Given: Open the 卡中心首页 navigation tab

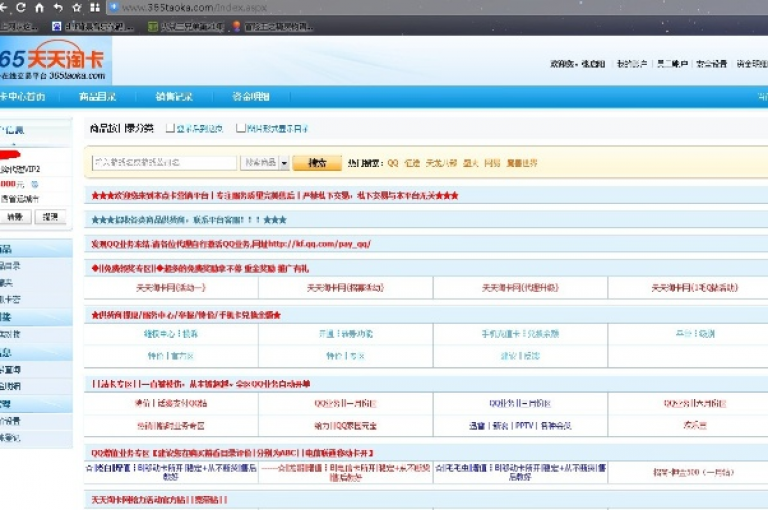Looking at the screenshot, I should (22, 97).
